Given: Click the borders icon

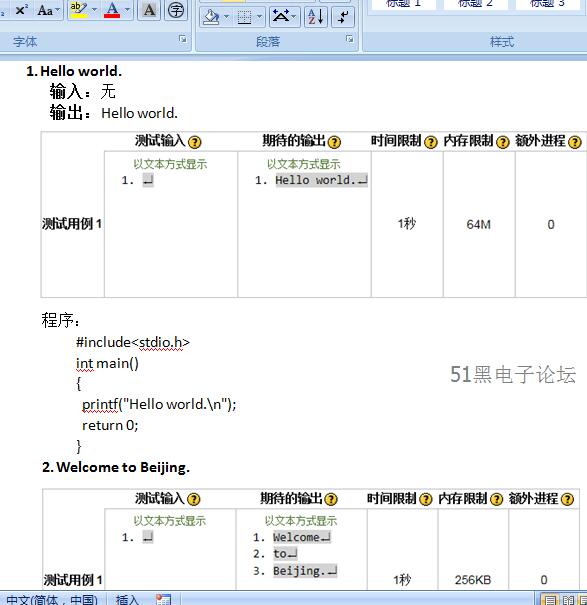Looking at the screenshot, I should click(244, 17).
